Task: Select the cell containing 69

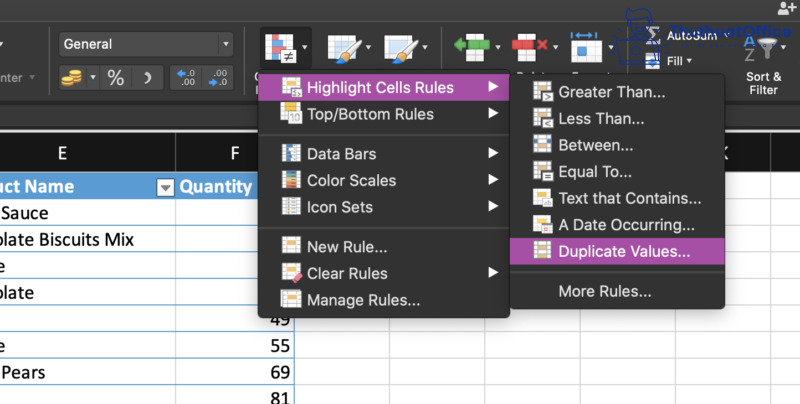Action: point(235,372)
